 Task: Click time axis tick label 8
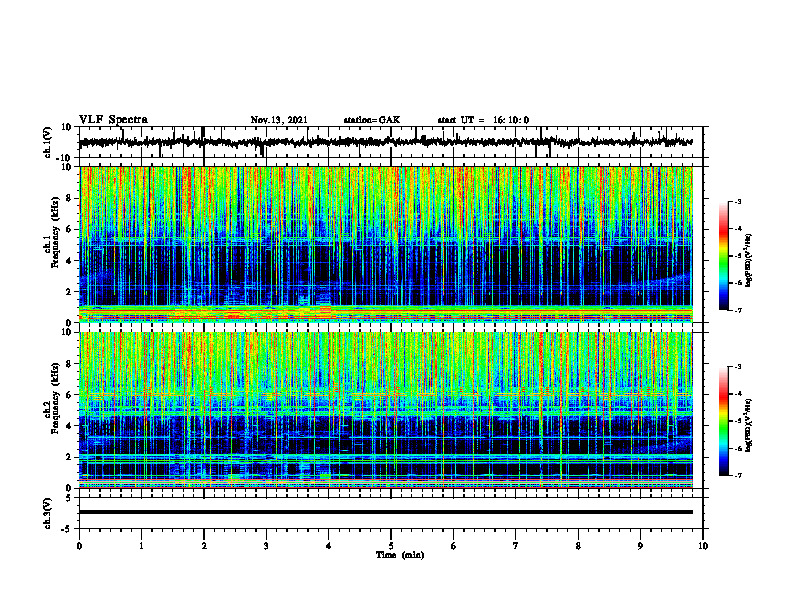click(x=578, y=546)
